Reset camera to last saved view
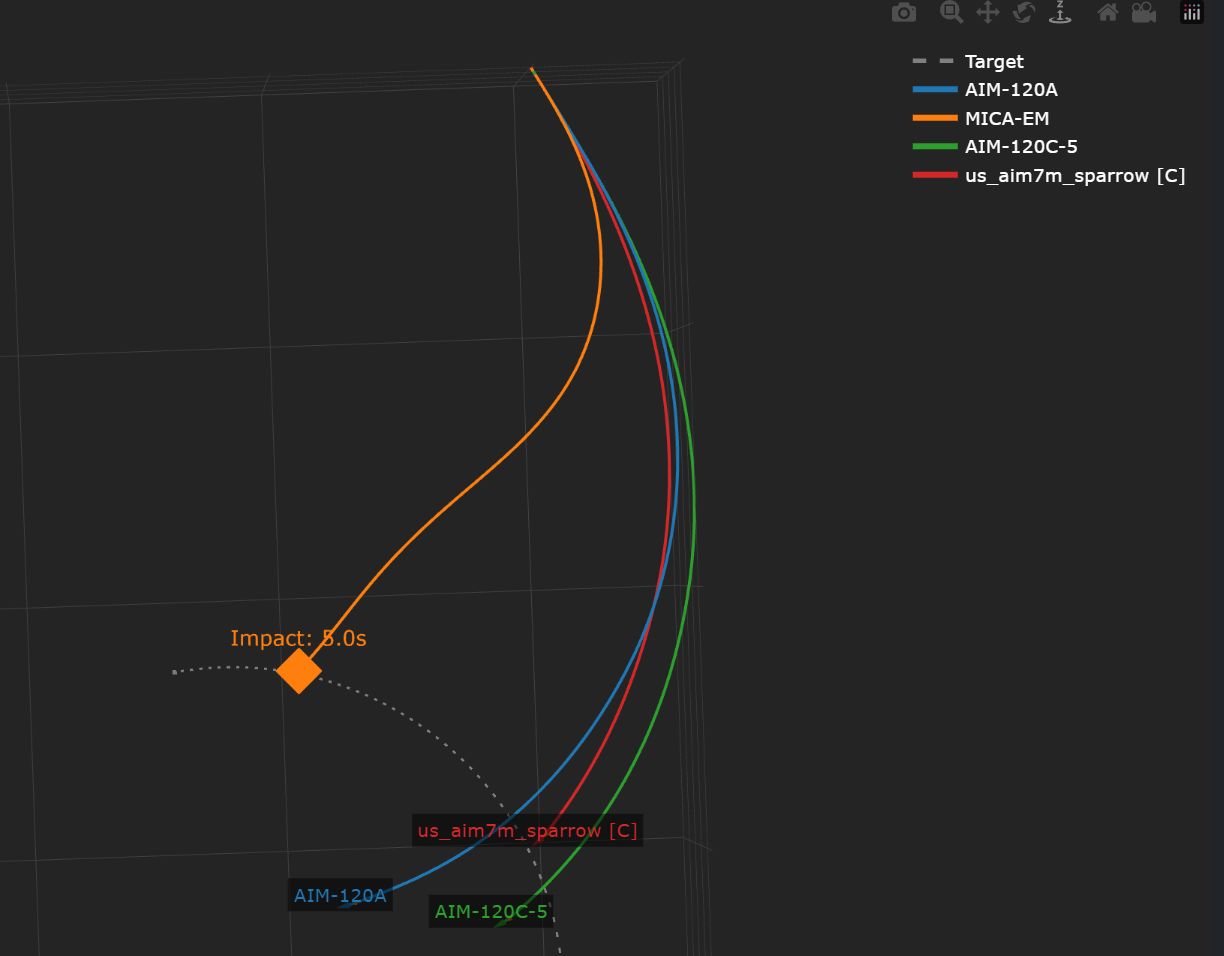 (x=1144, y=13)
